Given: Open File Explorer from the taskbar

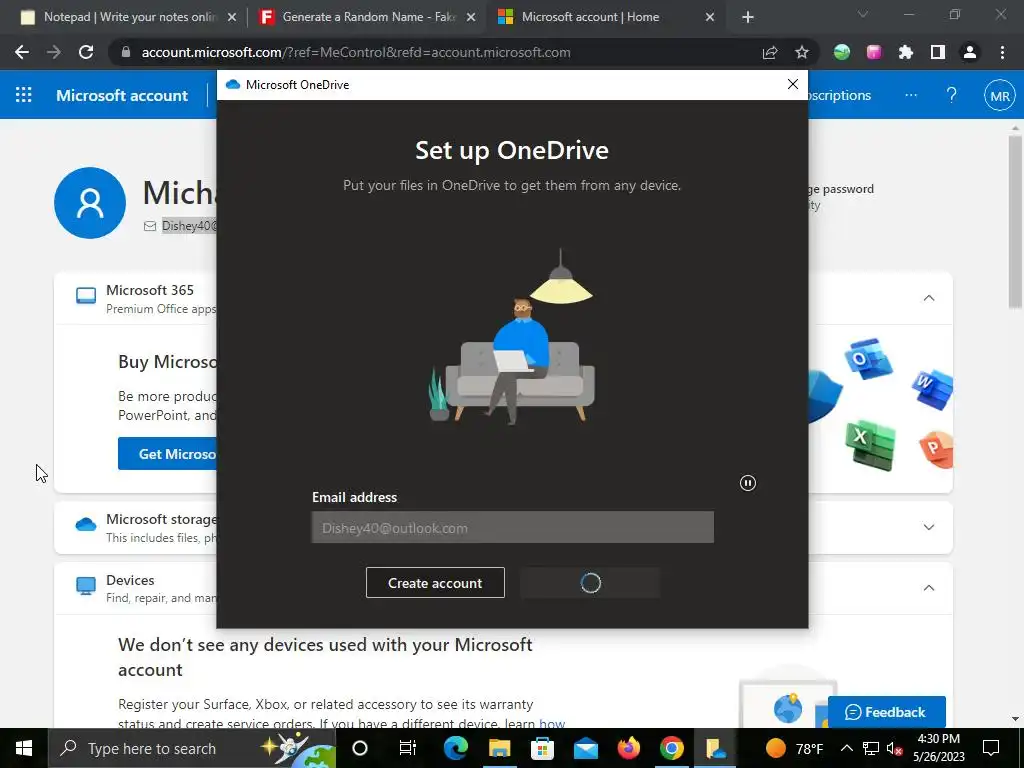Looking at the screenshot, I should [x=500, y=748].
